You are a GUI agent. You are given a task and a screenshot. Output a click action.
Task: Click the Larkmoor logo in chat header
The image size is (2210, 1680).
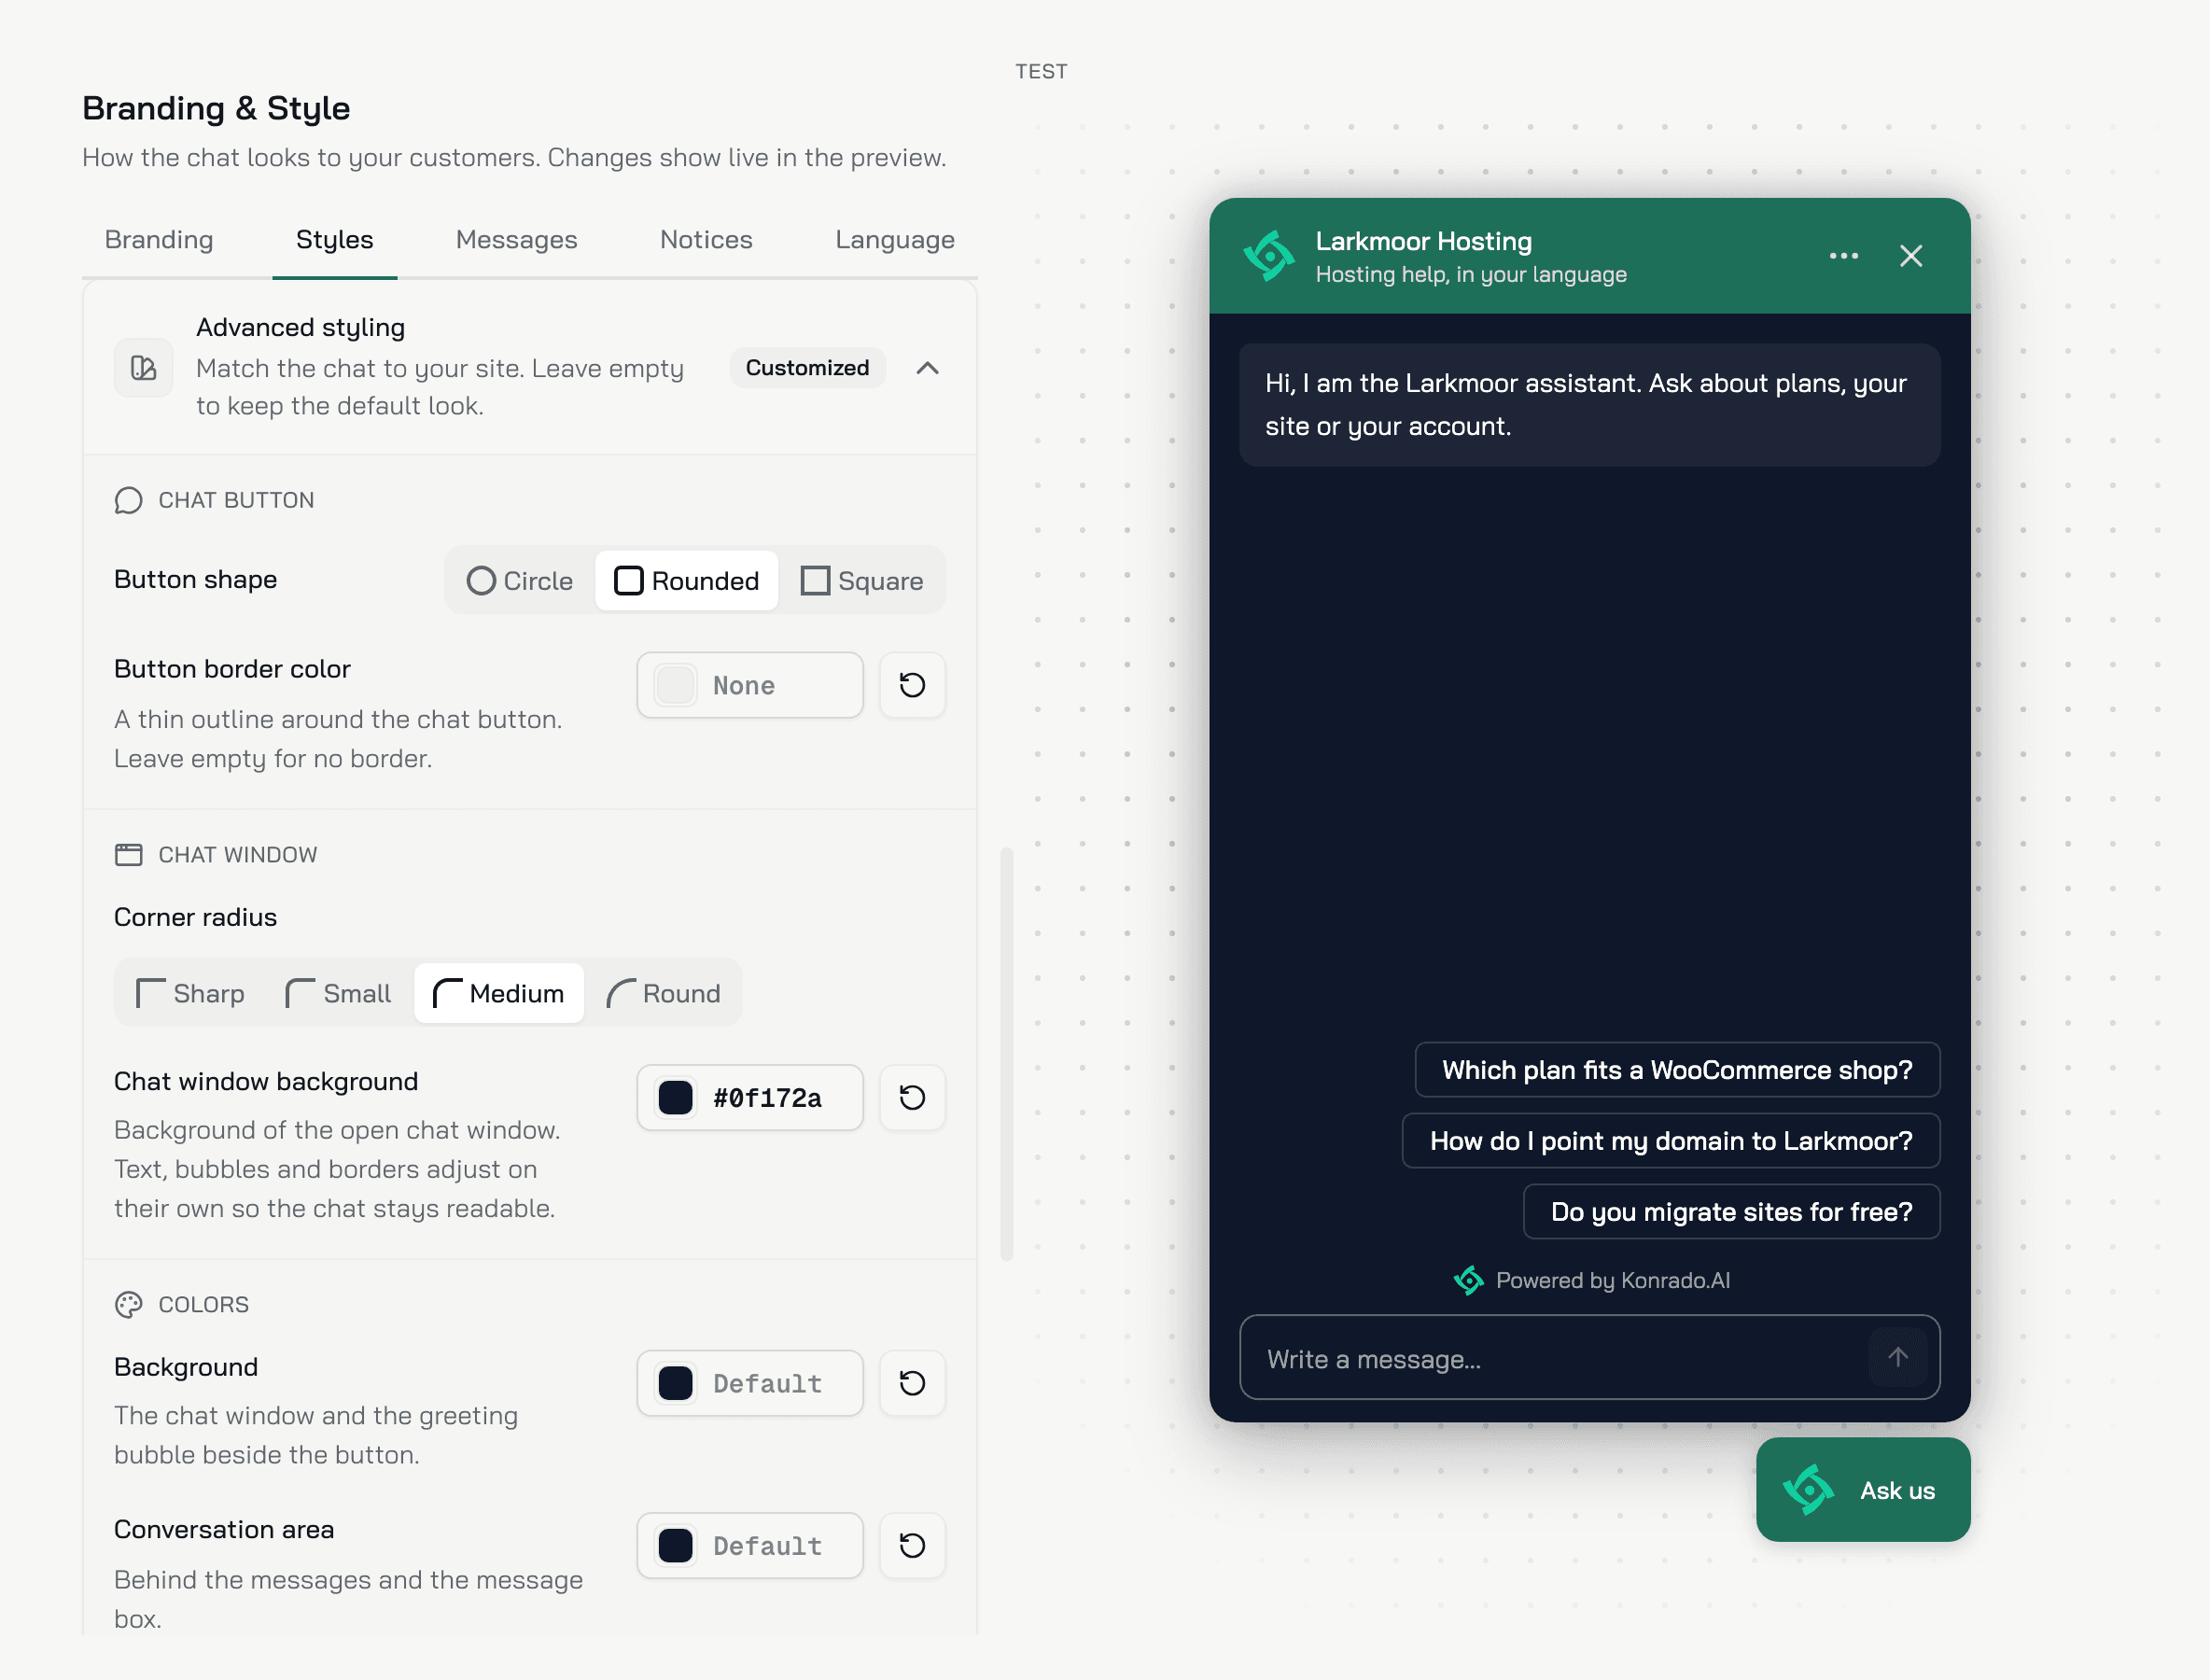[1268, 256]
